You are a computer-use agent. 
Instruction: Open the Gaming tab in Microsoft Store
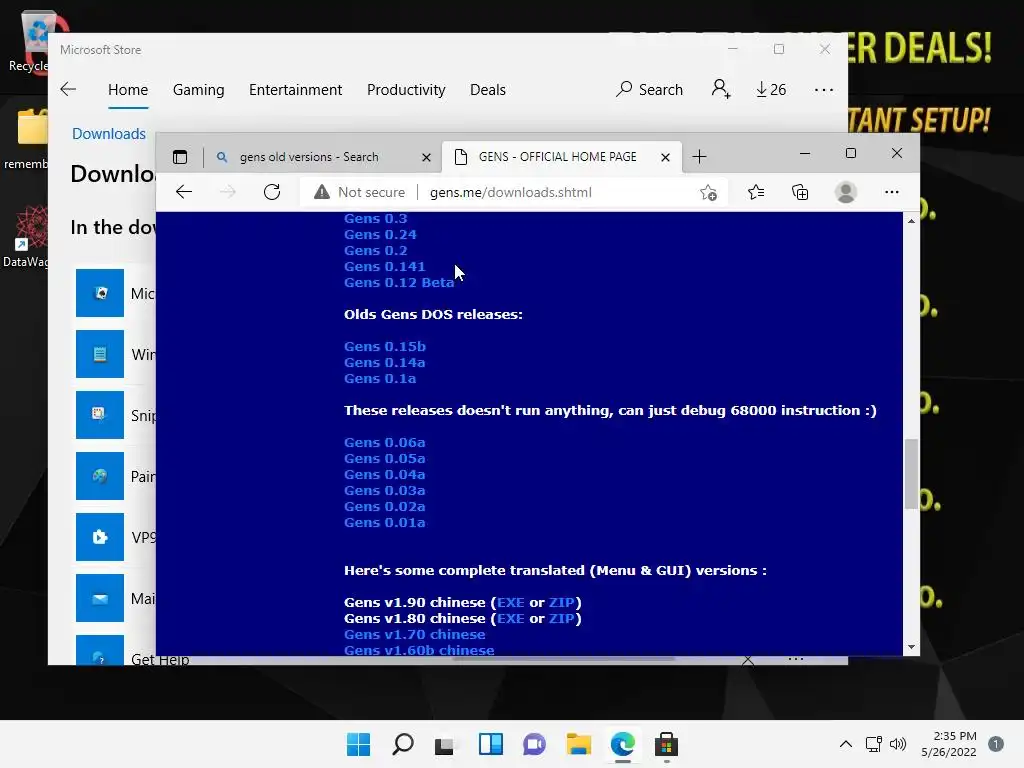click(x=199, y=89)
